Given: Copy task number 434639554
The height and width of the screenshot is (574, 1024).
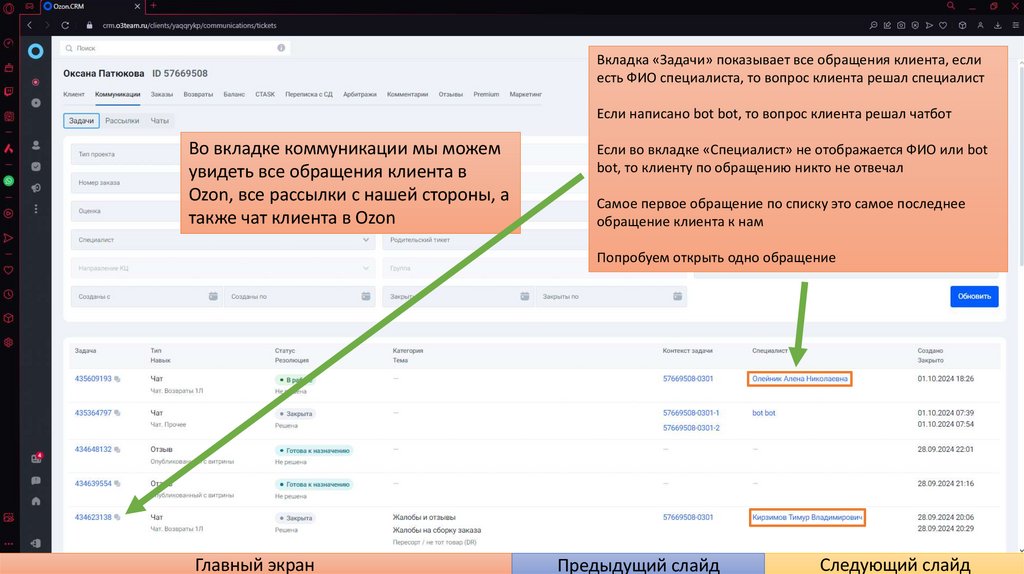Looking at the screenshot, I should [x=118, y=483].
